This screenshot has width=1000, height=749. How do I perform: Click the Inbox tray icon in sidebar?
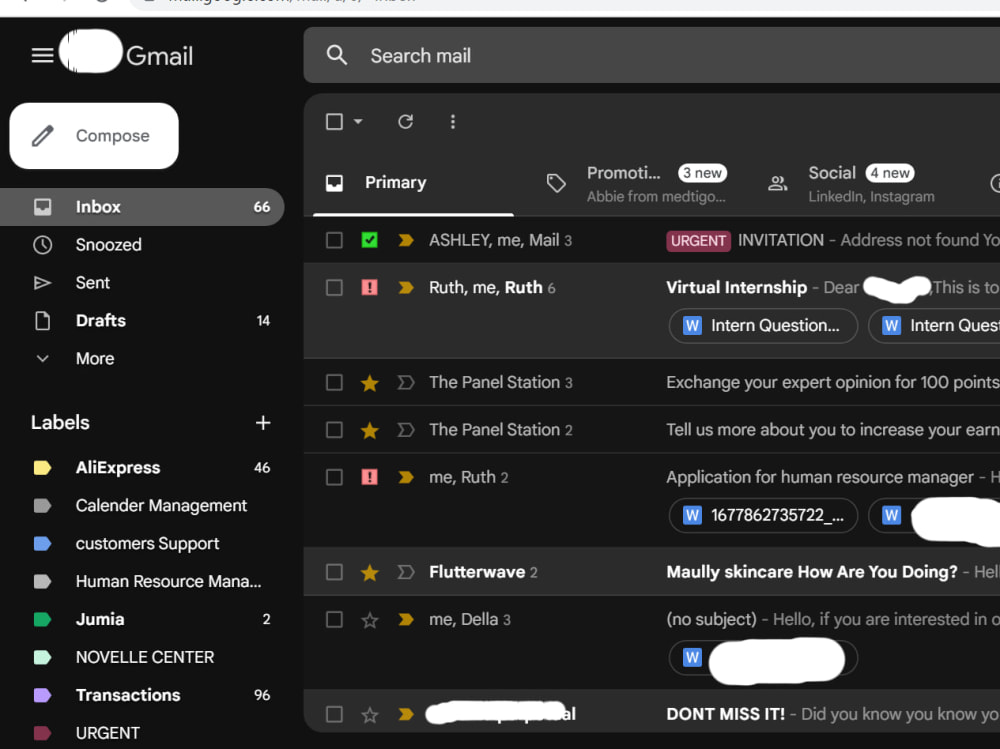point(43,207)
